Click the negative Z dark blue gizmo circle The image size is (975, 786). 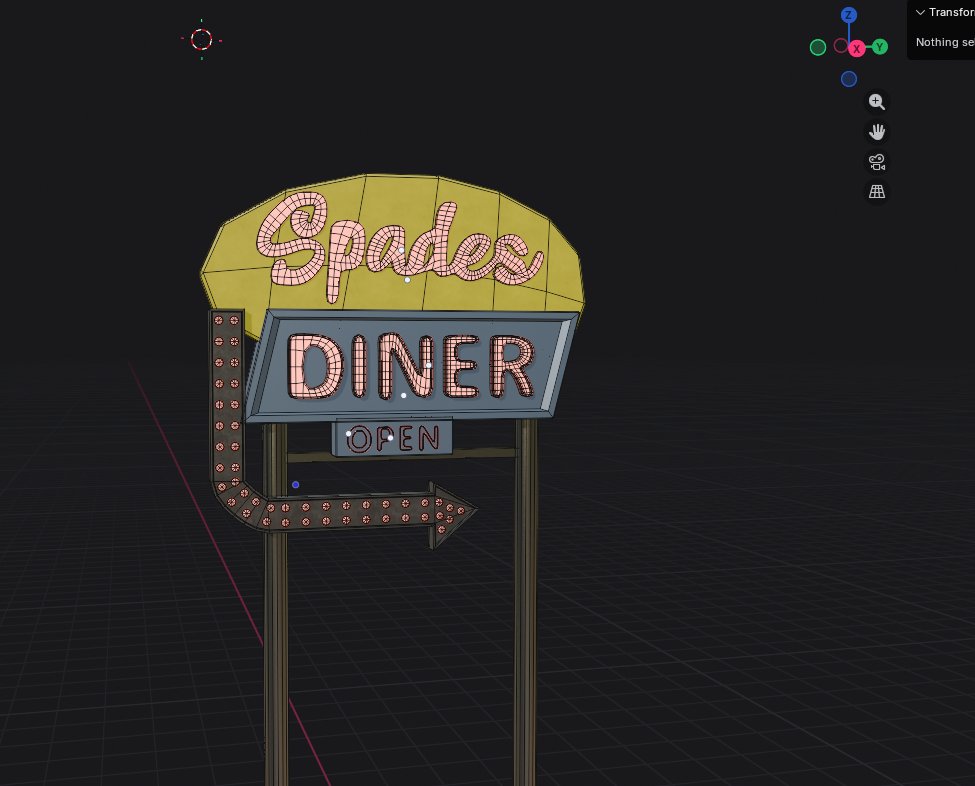pos(849,79)
